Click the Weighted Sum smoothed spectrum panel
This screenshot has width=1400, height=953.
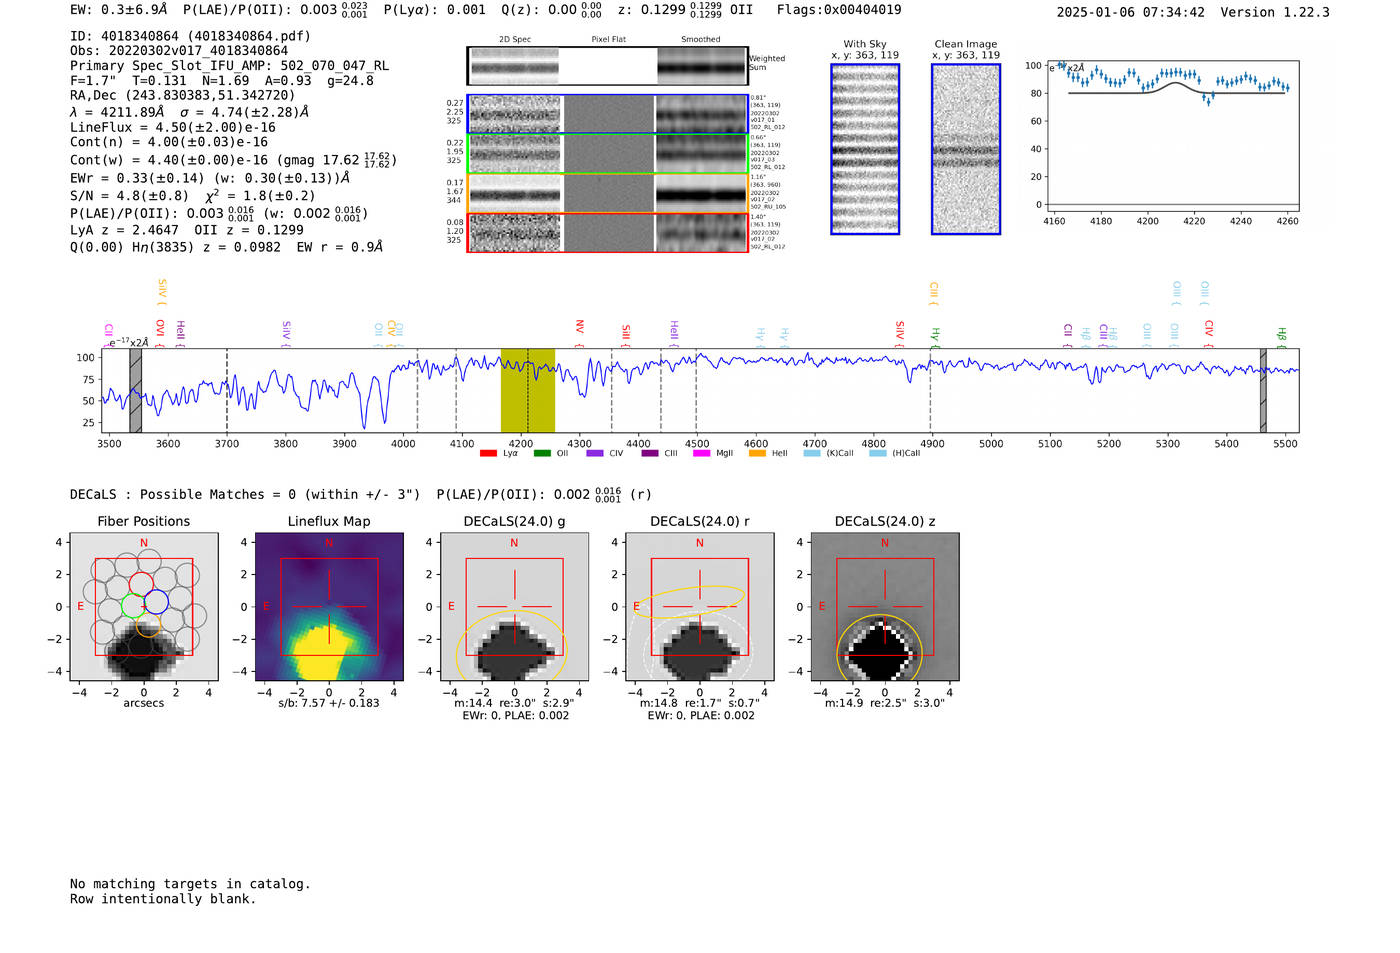(702, 66)
